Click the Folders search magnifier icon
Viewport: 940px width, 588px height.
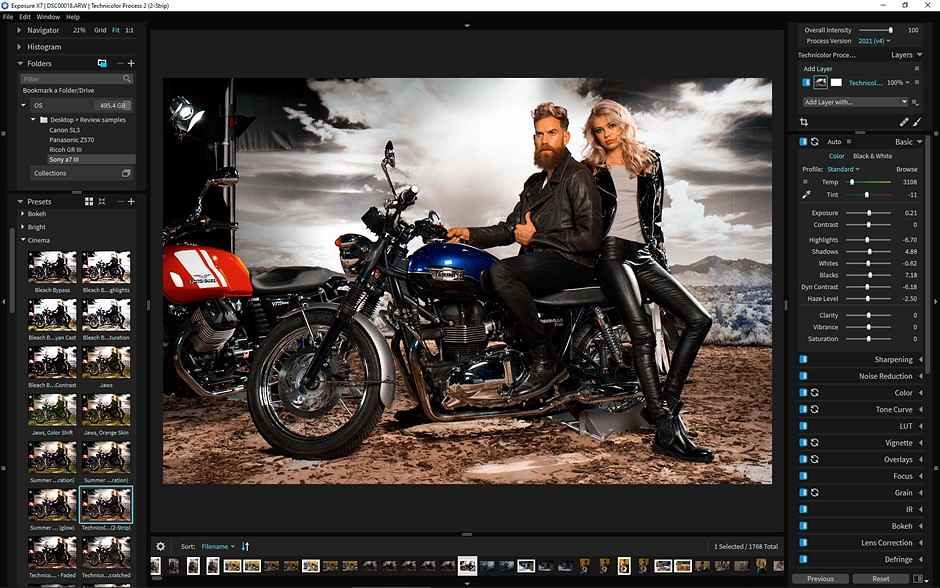127,78
